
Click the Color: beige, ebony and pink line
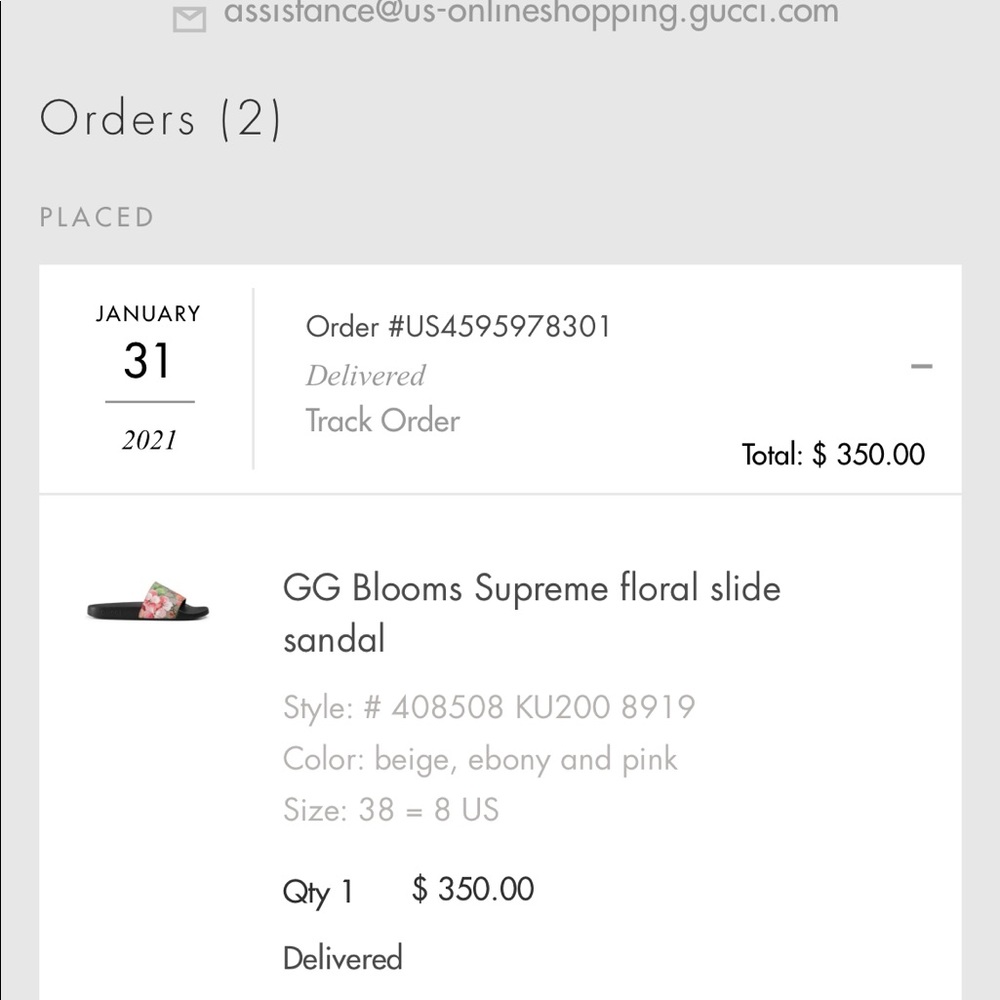click(x=480, y=759)
